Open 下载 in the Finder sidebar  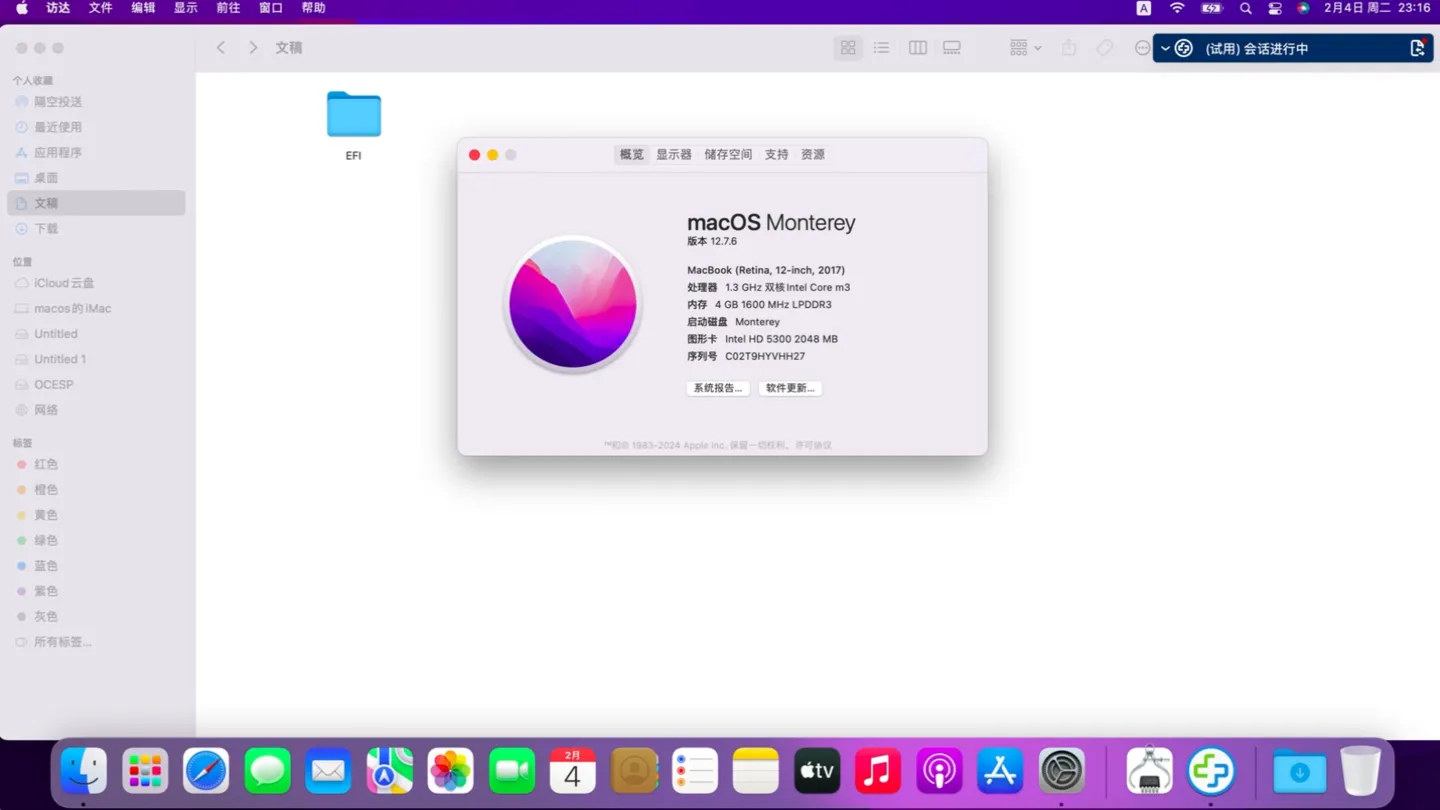click(x=46, y=229)
